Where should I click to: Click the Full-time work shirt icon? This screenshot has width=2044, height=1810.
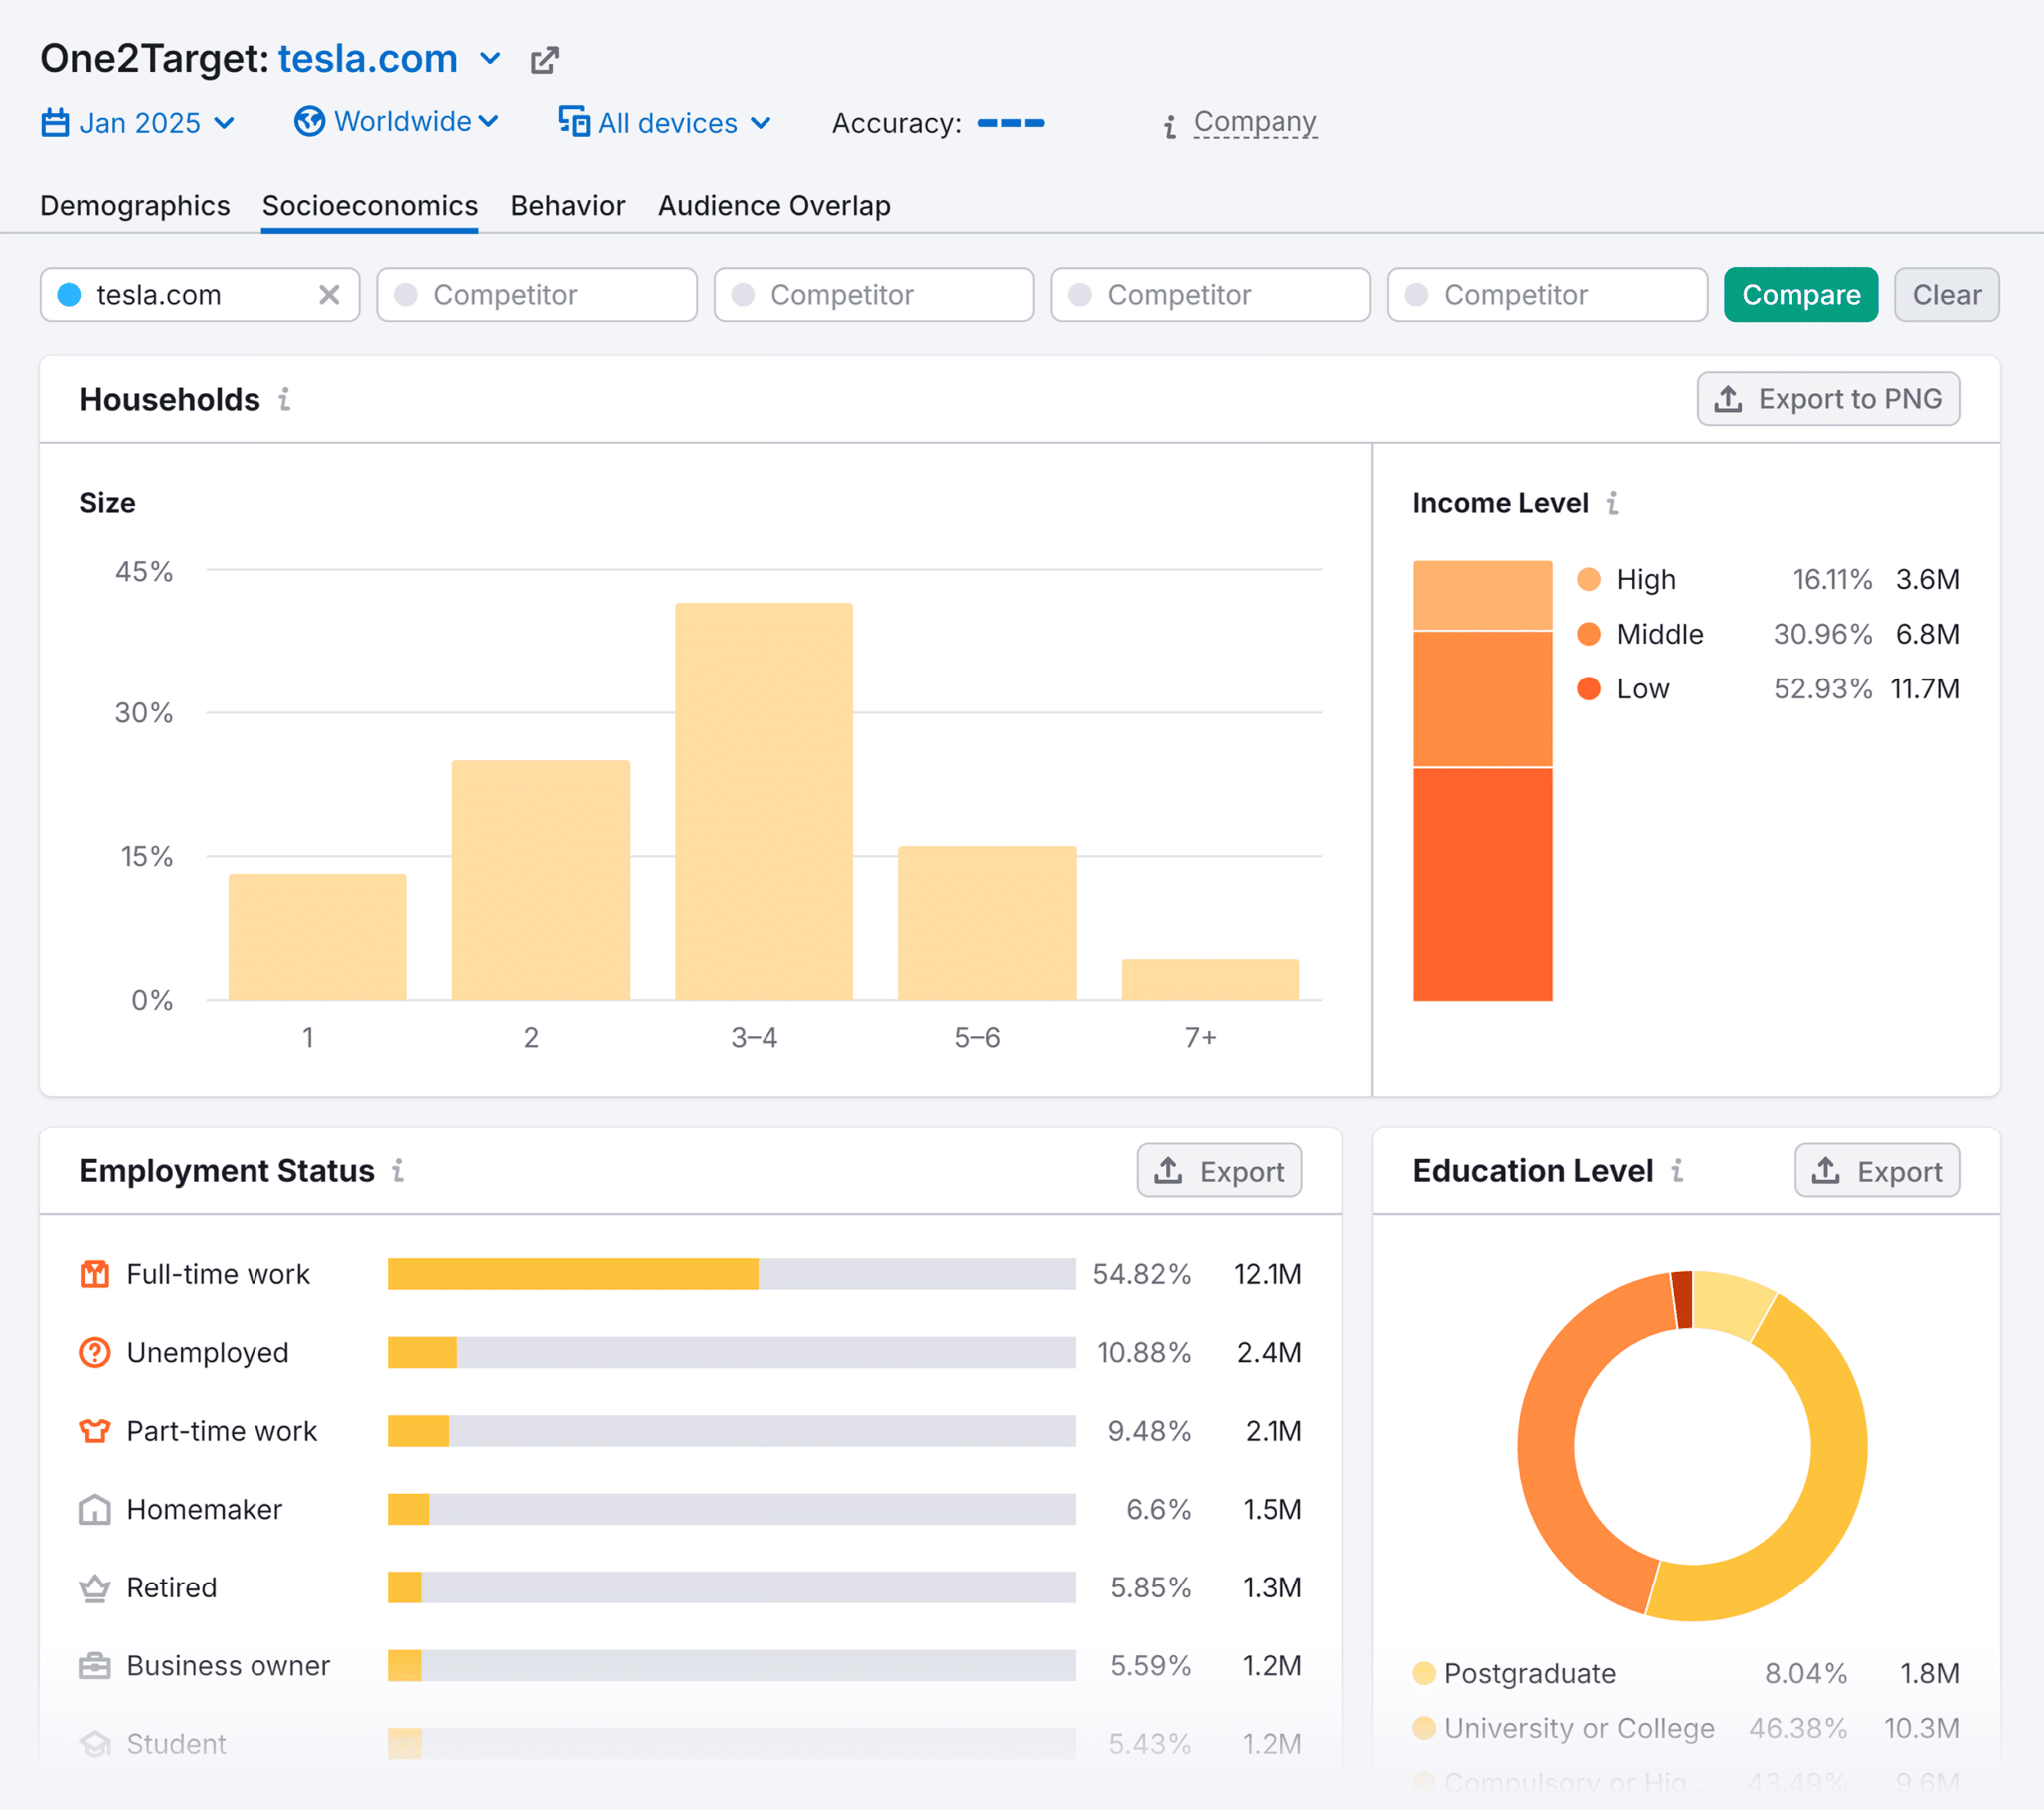(x=94, y=1274)
